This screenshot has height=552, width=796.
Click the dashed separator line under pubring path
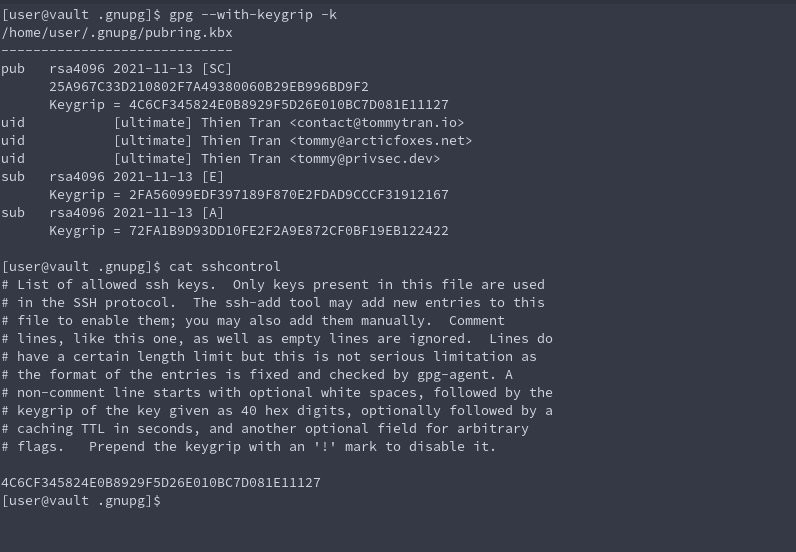[117, 50]
